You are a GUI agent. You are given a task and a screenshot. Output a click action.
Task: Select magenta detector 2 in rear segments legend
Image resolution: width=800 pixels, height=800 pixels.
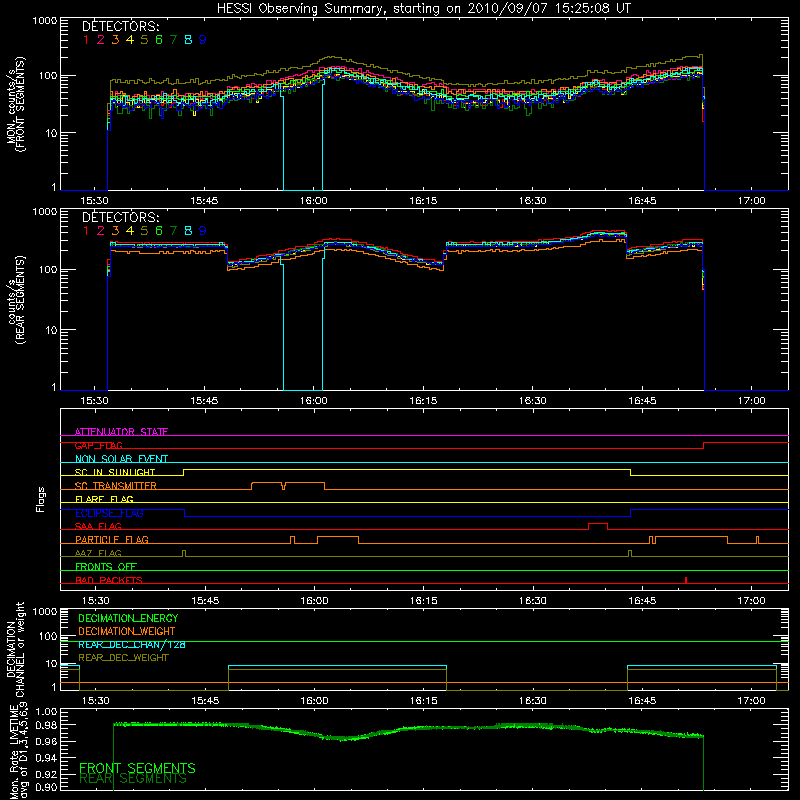[101, 231]
